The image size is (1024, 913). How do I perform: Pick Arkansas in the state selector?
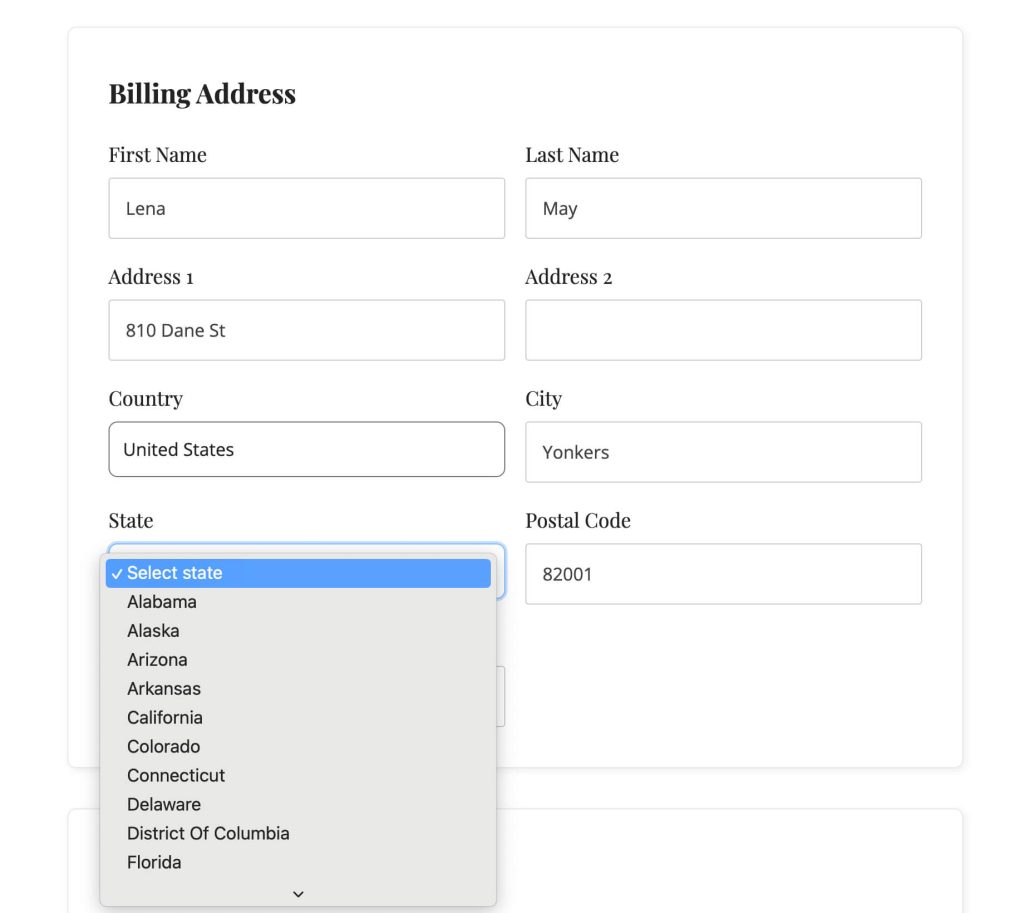click(x=163, y=688)
